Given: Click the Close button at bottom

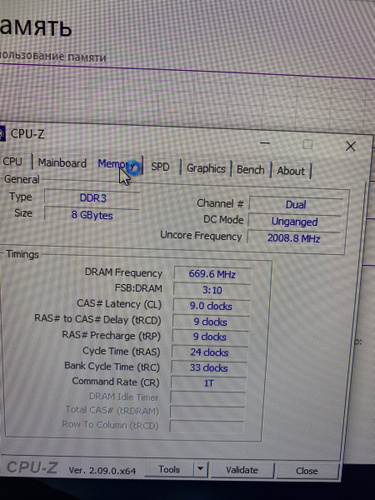Looking at the screenshot, I should click(307, 471).
